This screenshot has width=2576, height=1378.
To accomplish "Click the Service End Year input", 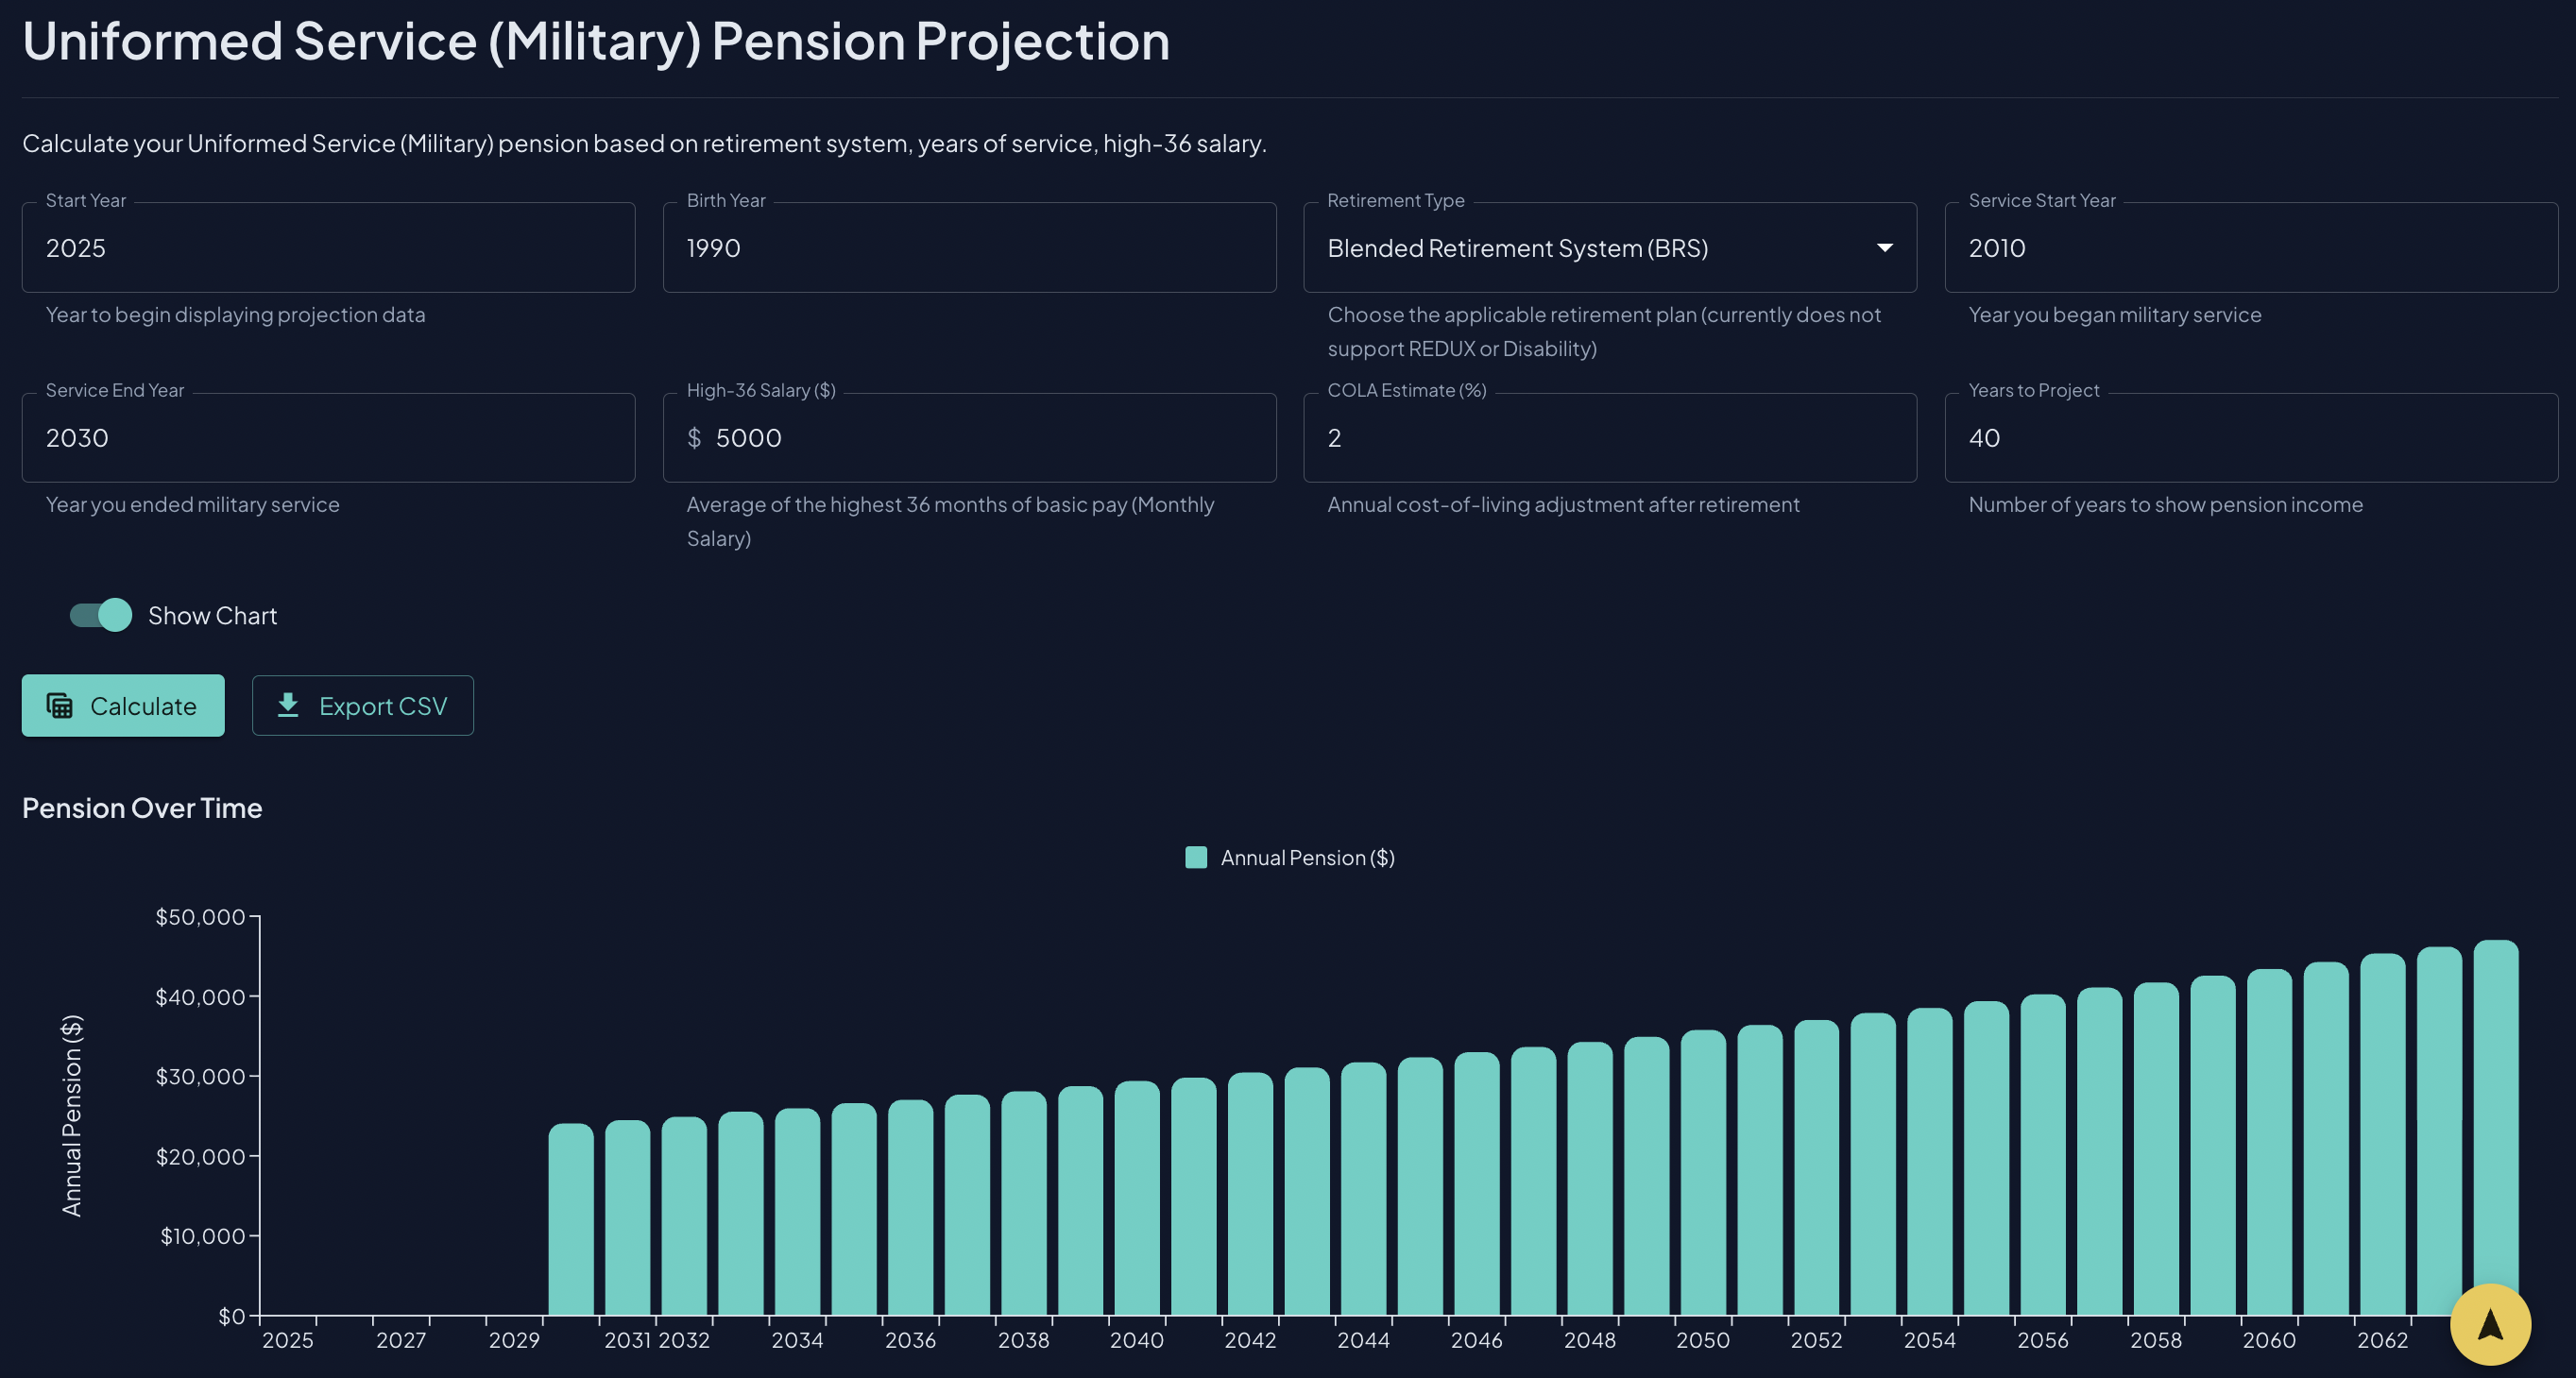I will tap(328, 437).
